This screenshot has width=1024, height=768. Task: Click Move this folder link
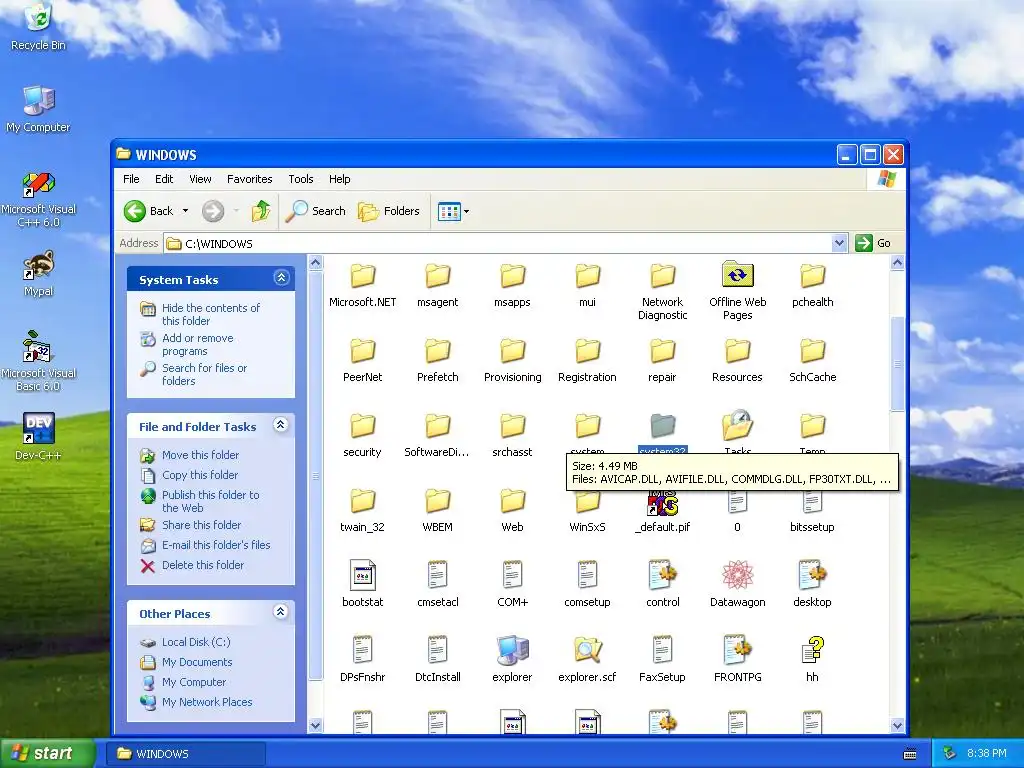[x=200, y=455]
